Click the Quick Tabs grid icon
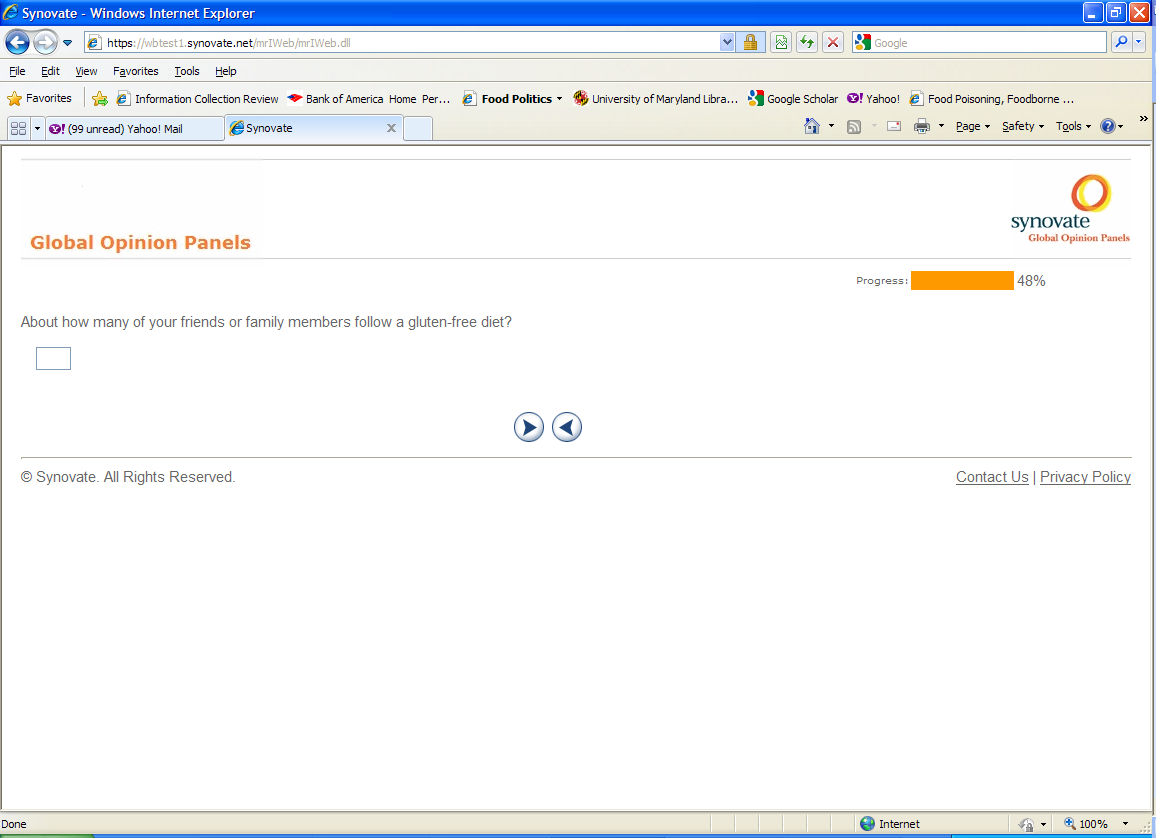Screen dimensions: 1156x838 pyautogui.click(x=18, y=128)
